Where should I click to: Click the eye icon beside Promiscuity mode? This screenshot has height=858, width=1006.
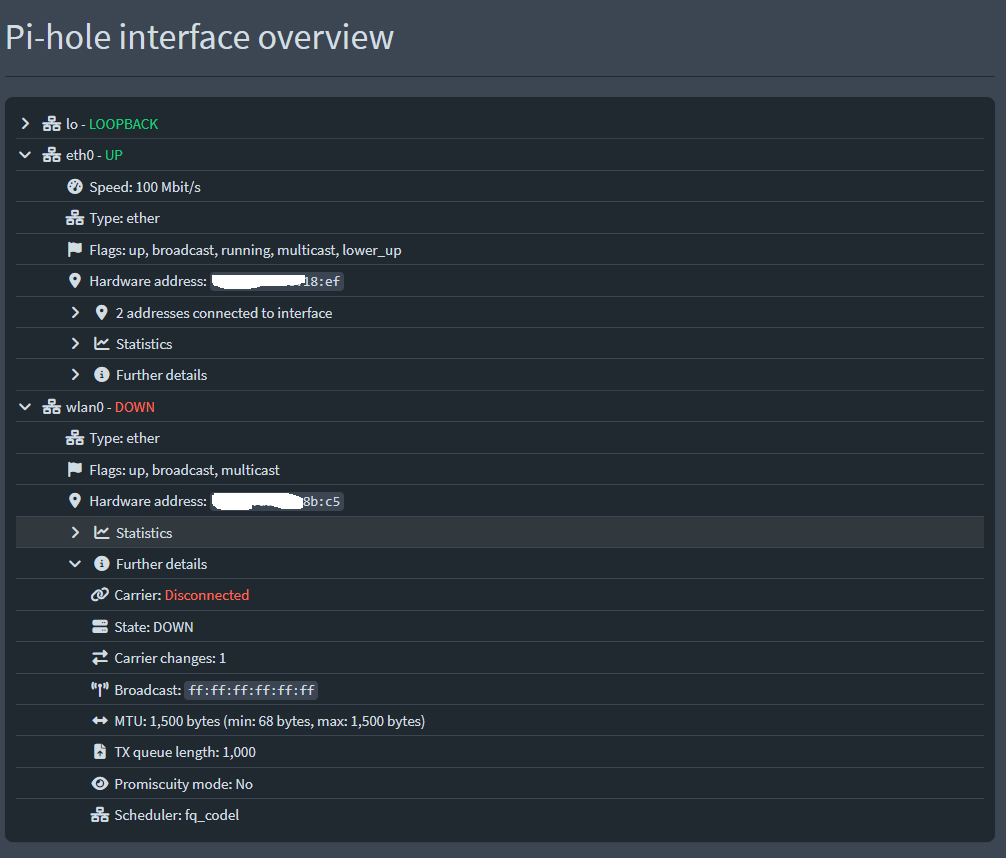tap(99, 784)
